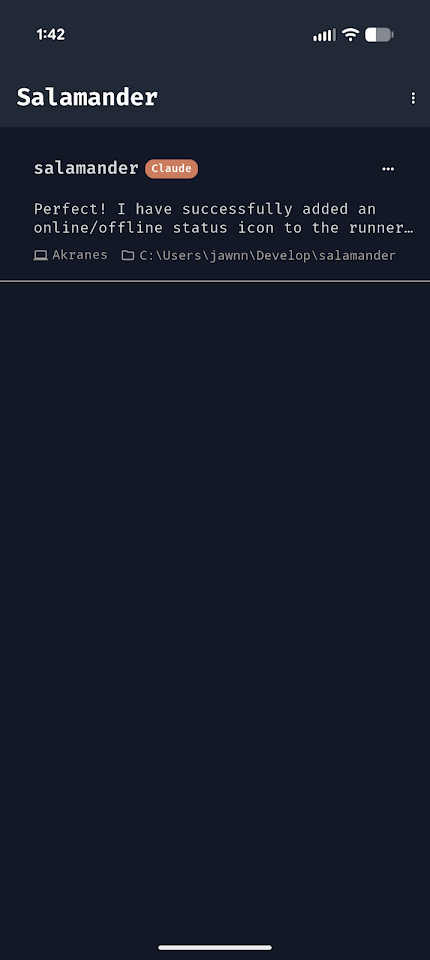Tap the home indicator bar at bottom
The height and width of the screenshot is (960, 430).
[215, 947]
